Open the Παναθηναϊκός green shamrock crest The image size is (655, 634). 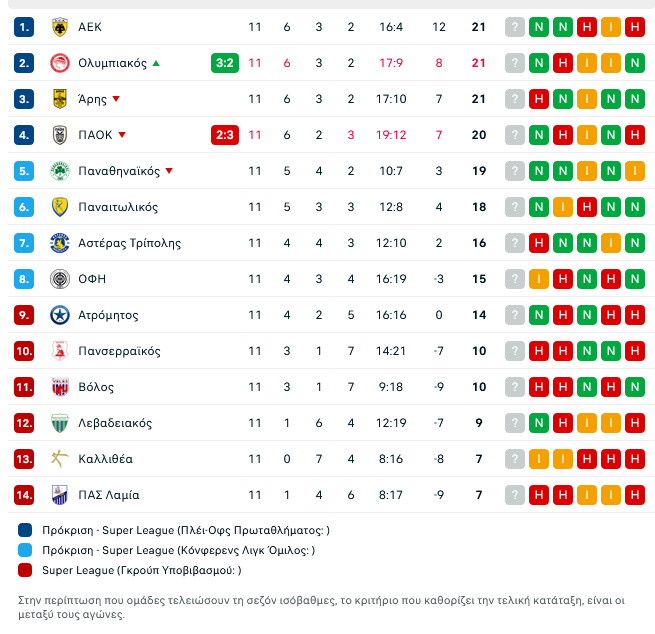[60, 171]
